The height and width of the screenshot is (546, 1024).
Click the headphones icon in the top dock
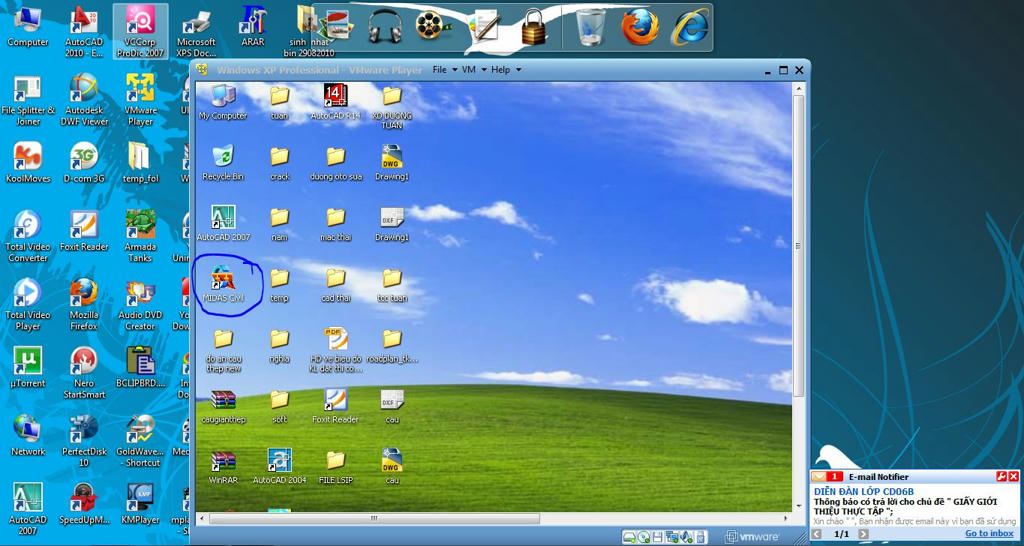(x=385, y=26)
